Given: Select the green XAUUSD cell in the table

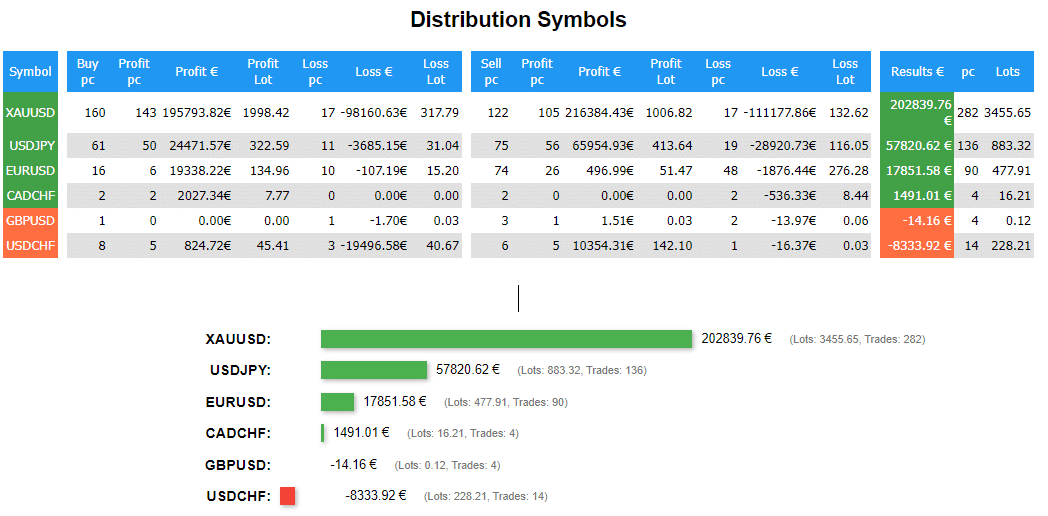Looking at the screenshot, I should 30,113.
